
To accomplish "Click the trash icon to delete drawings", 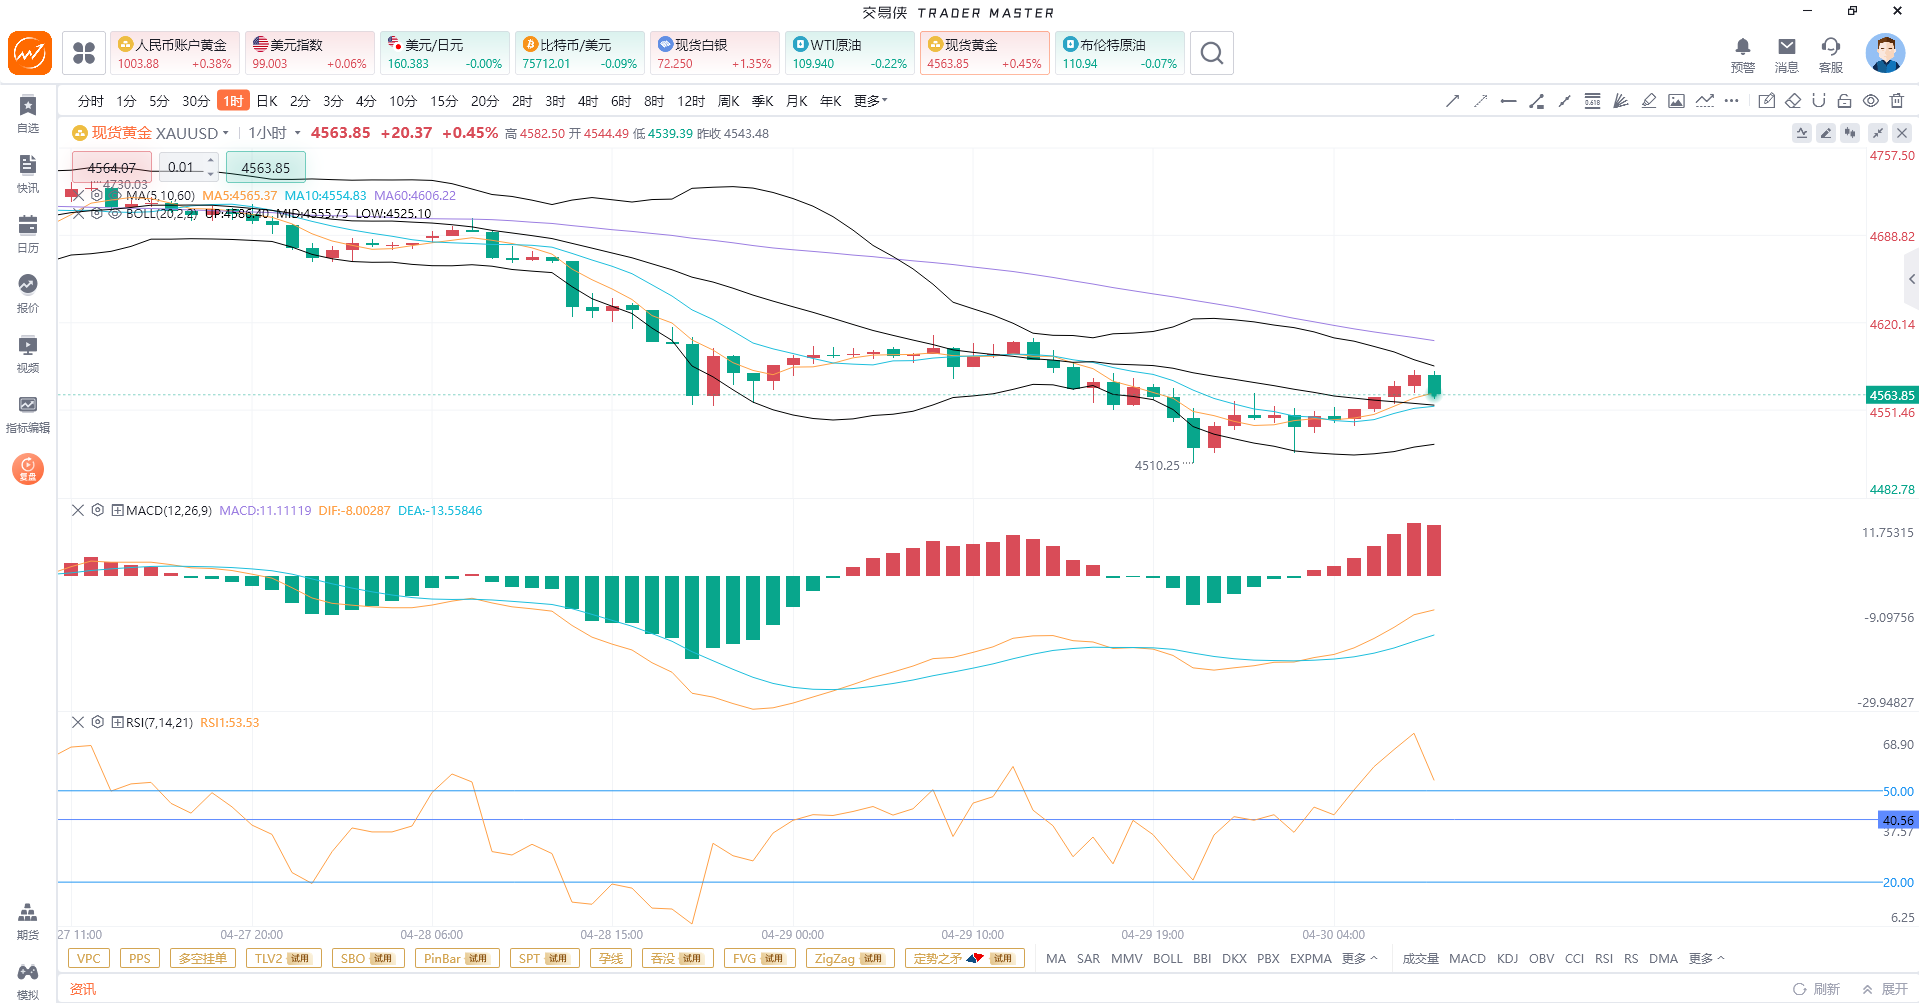I will (1897, 101).
